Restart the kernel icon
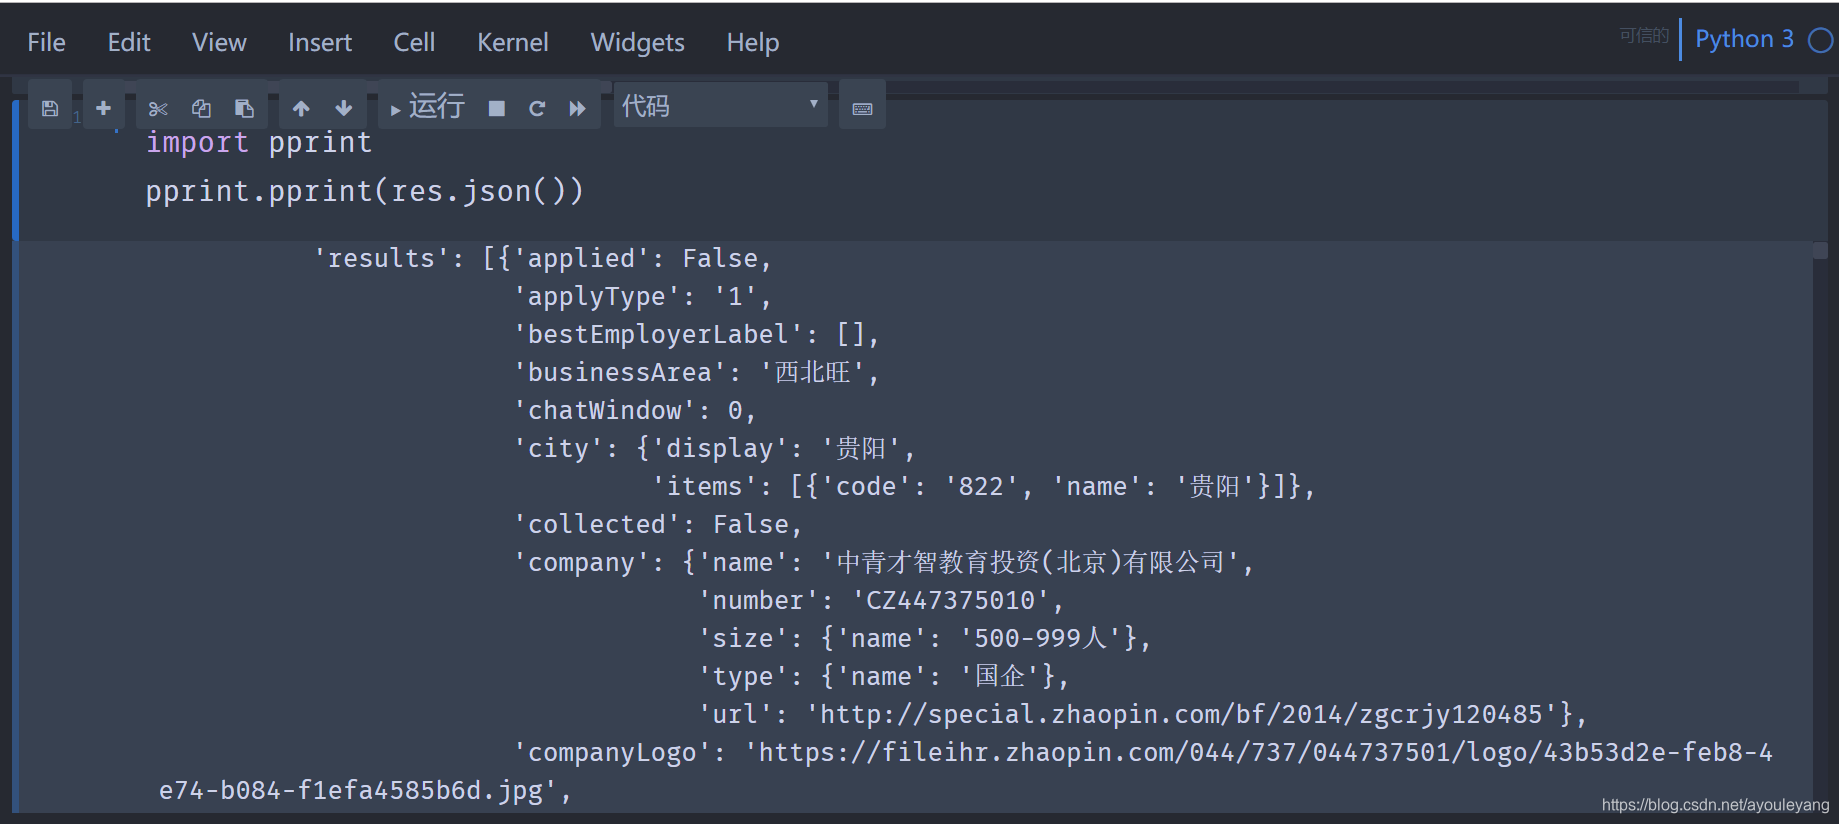Image resolution: width=1839 pixels, height=824 pixels. (537, 108)
